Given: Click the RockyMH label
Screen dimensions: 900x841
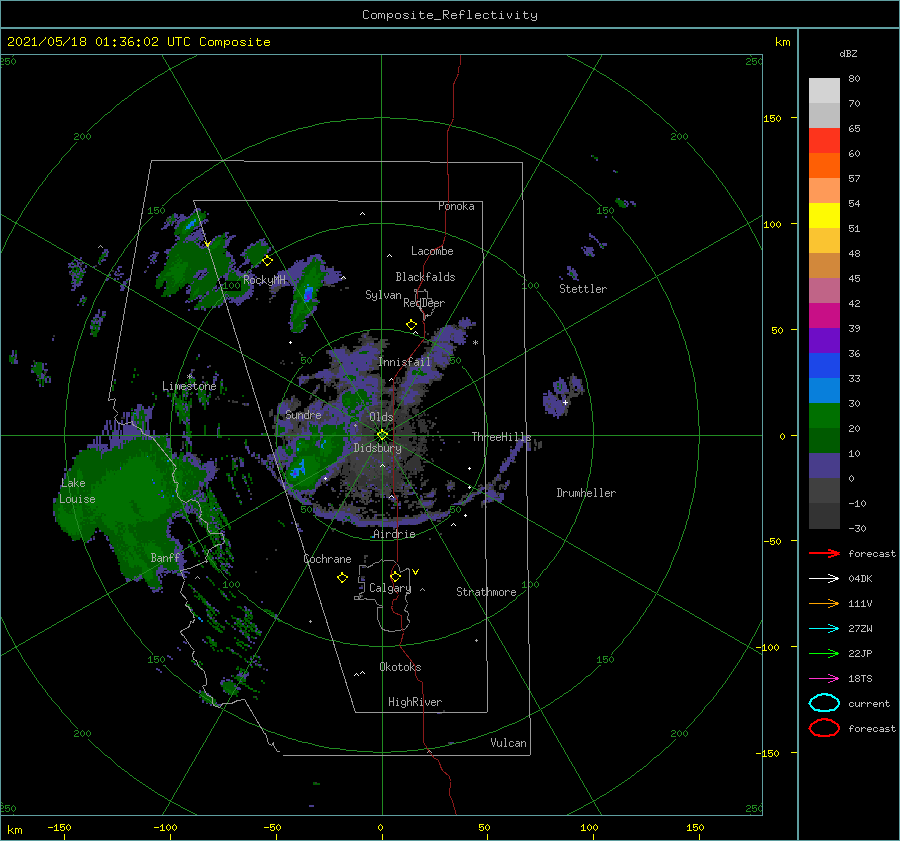Looking at the screenshot, I should point(264,280).
